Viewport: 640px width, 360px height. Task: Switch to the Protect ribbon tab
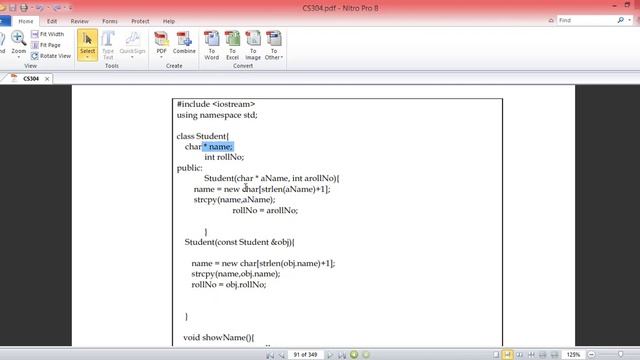[140, 21]
